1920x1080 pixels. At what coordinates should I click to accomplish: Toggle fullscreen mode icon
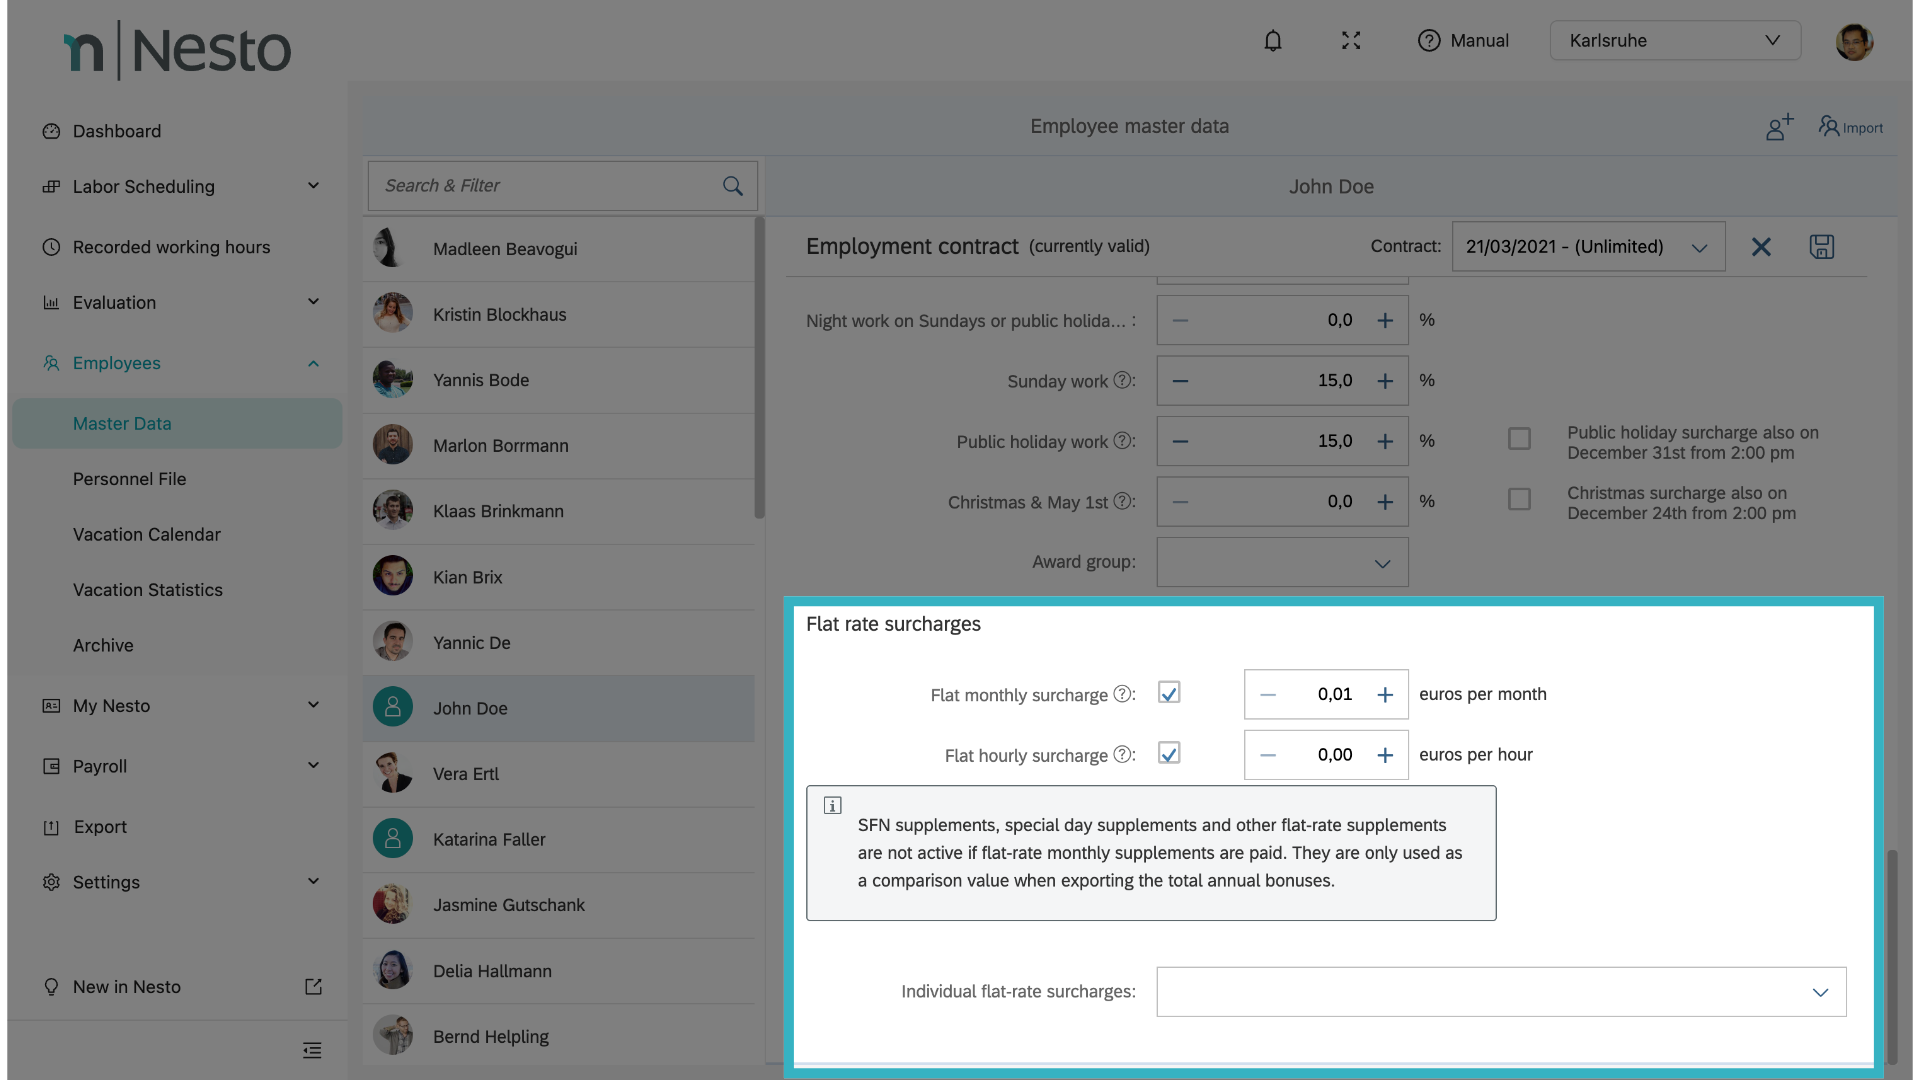click(x=1351, y=41)
